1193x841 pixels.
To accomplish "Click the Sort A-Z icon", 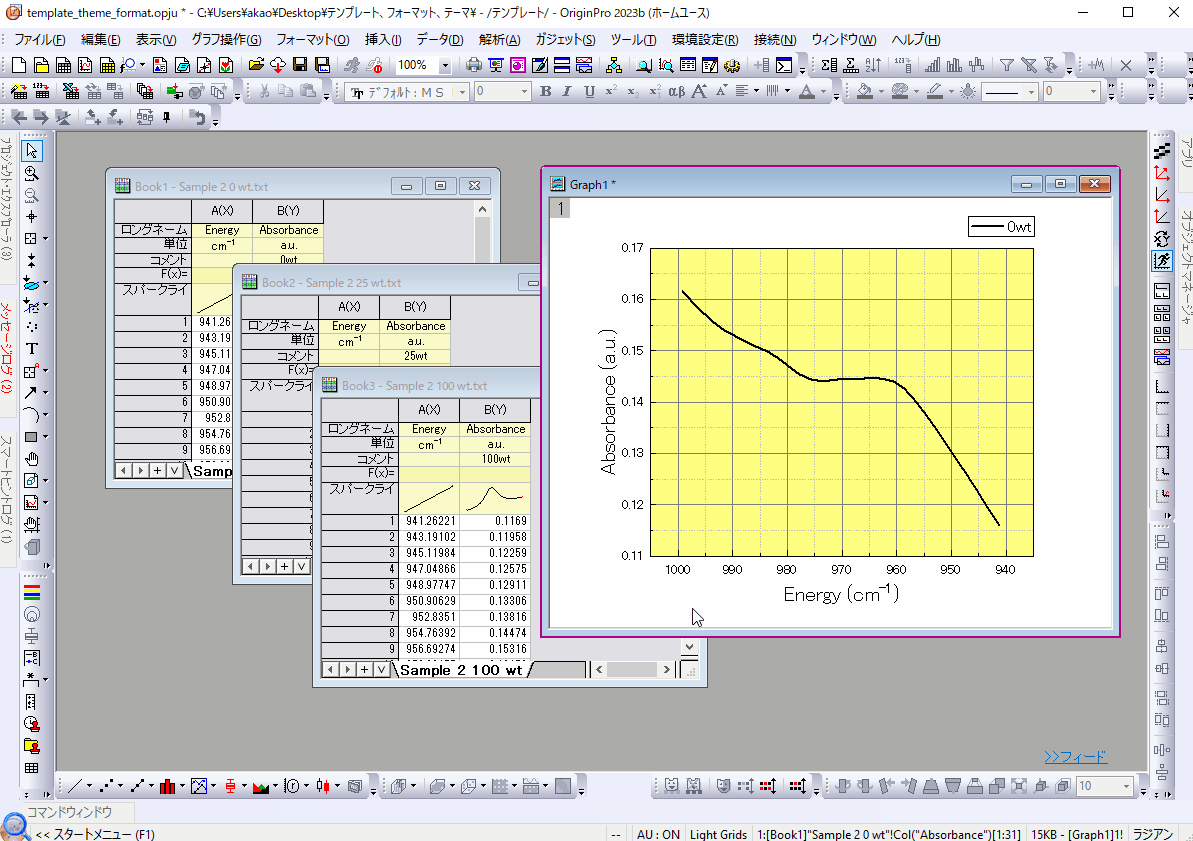I will coord(873,65).
